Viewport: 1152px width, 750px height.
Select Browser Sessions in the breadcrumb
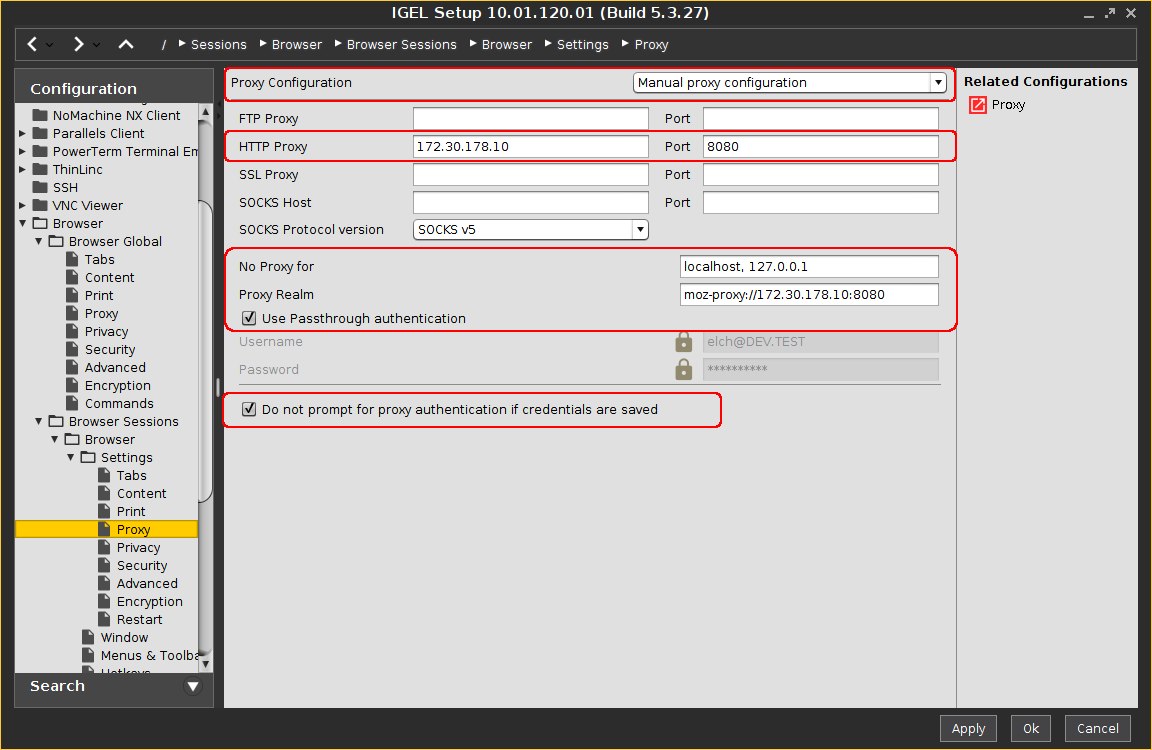coord(401,45)
